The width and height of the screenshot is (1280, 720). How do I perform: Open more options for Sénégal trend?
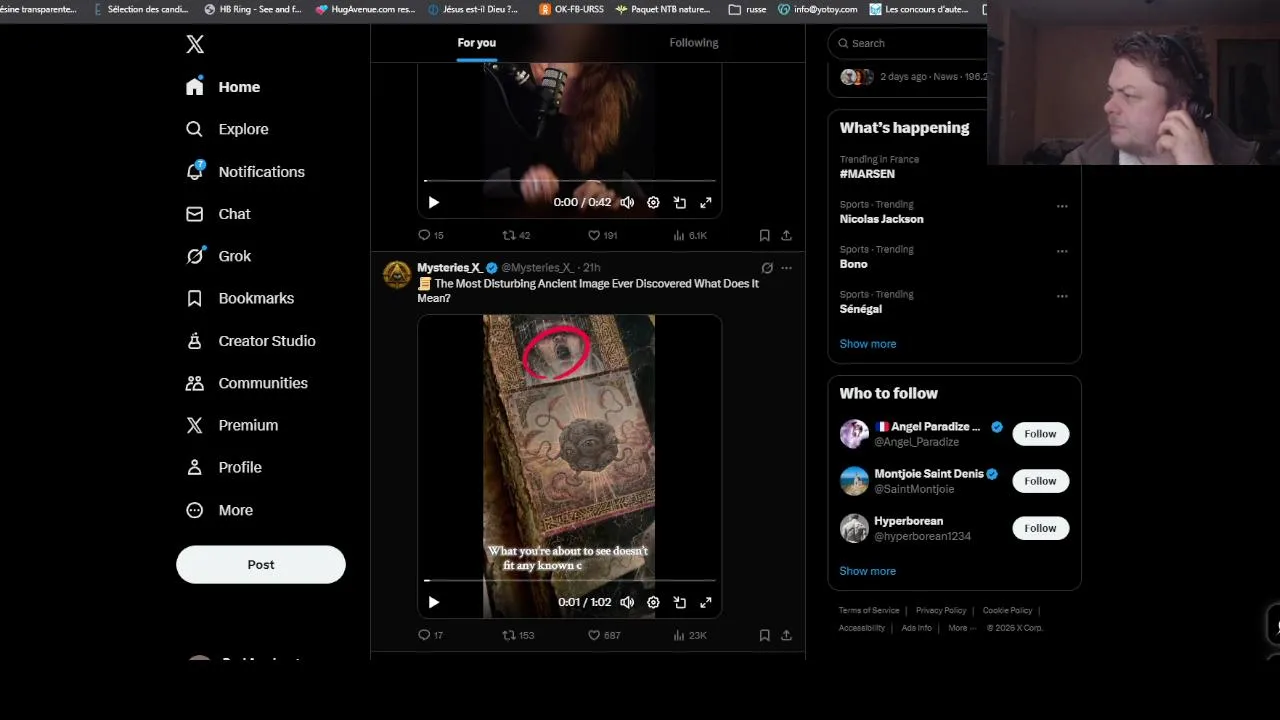1062,296
